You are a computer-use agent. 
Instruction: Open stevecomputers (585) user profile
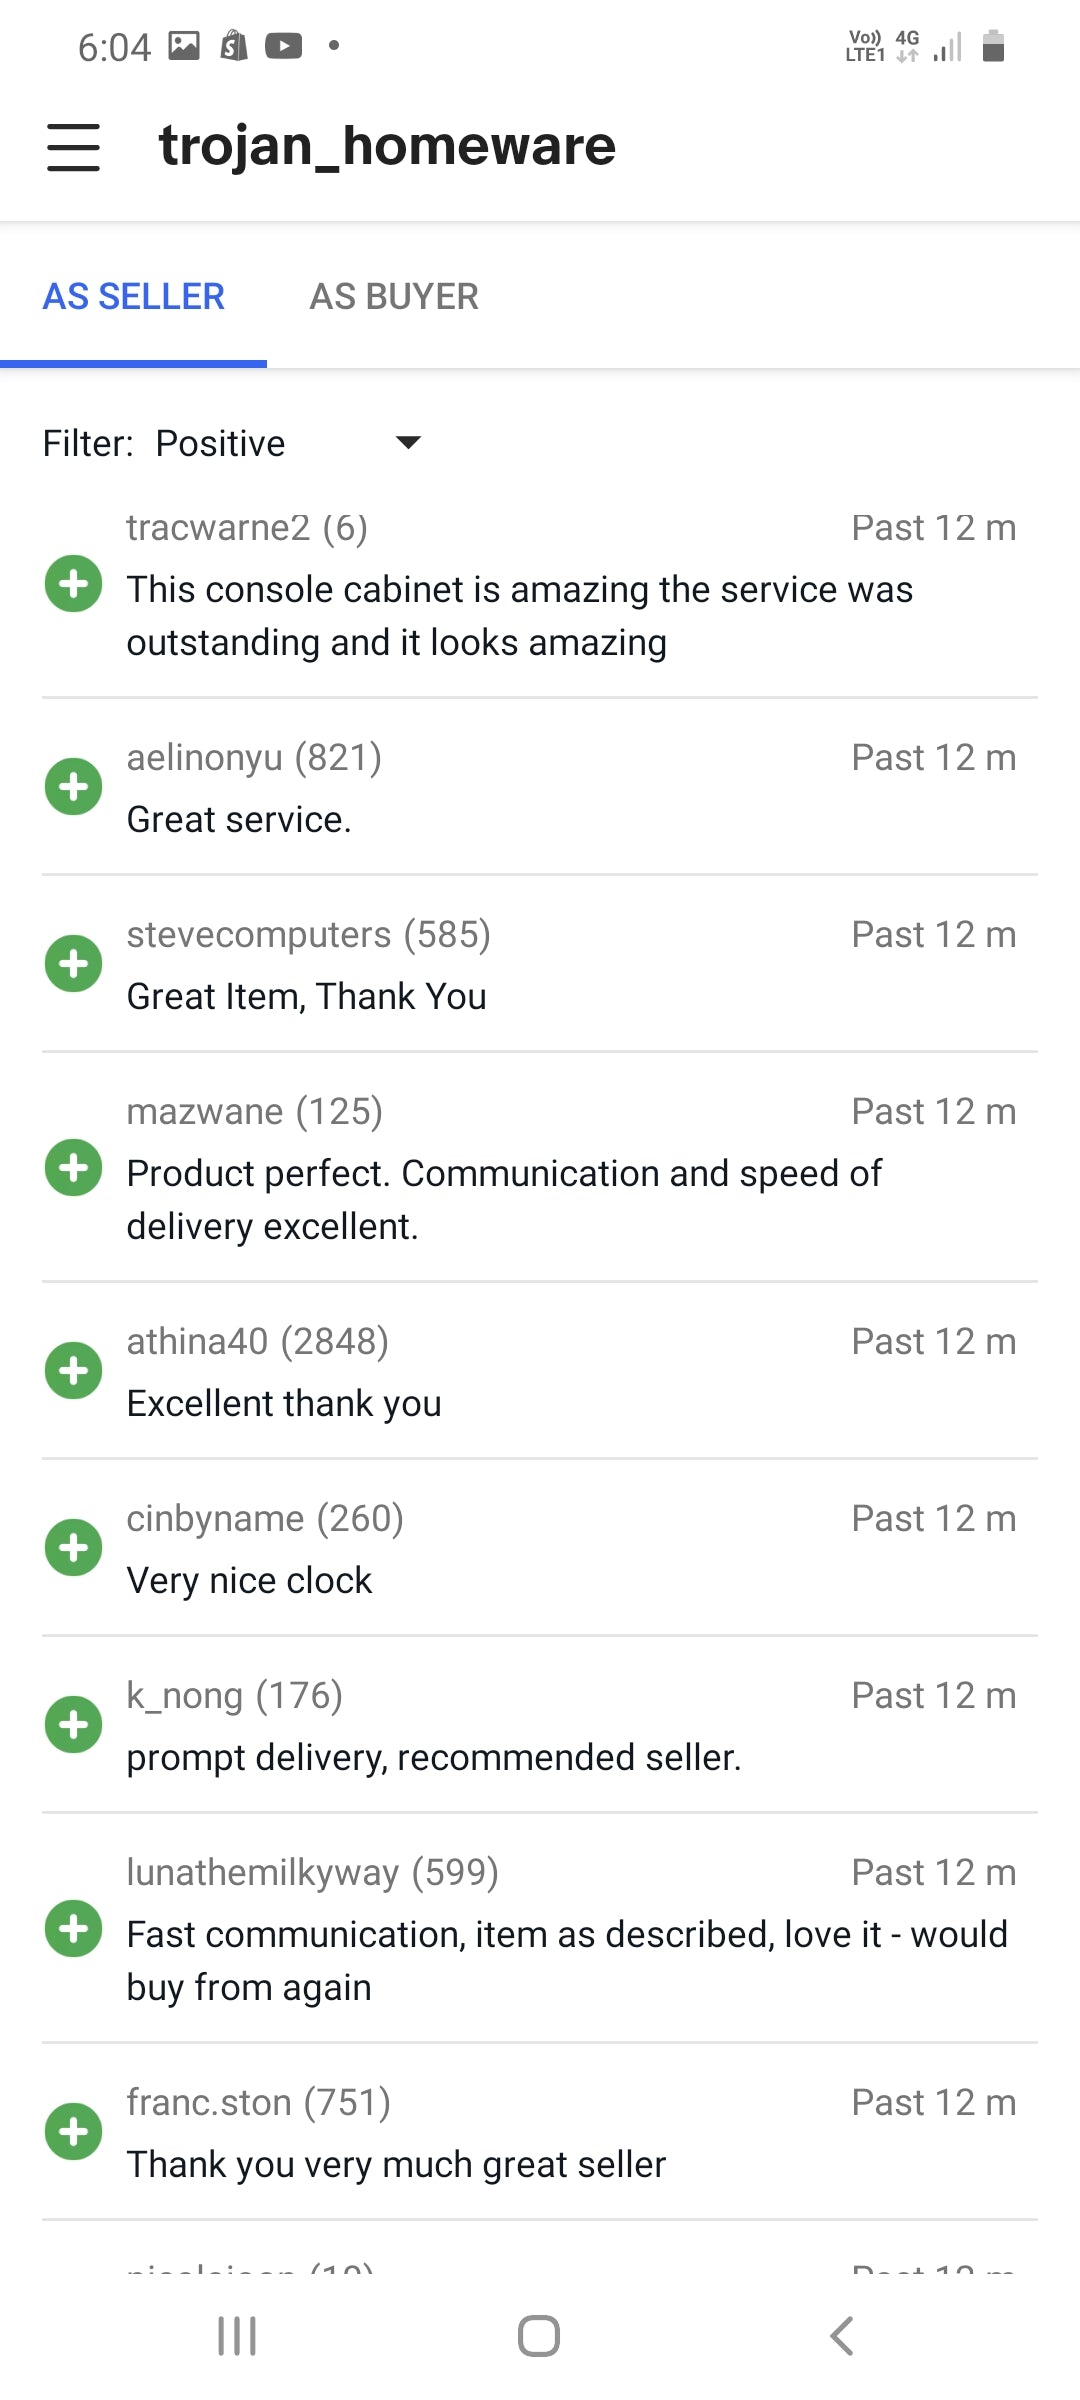308,934
